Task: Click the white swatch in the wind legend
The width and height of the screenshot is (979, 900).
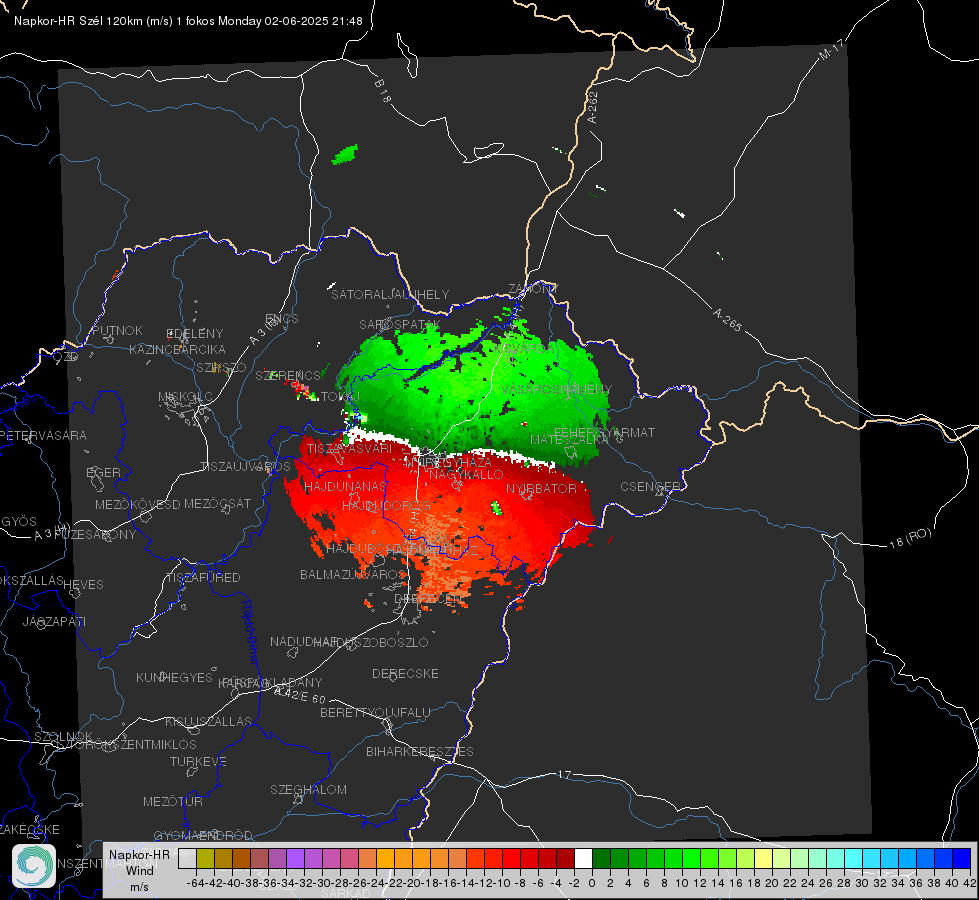Action: [x=583, y=858]
